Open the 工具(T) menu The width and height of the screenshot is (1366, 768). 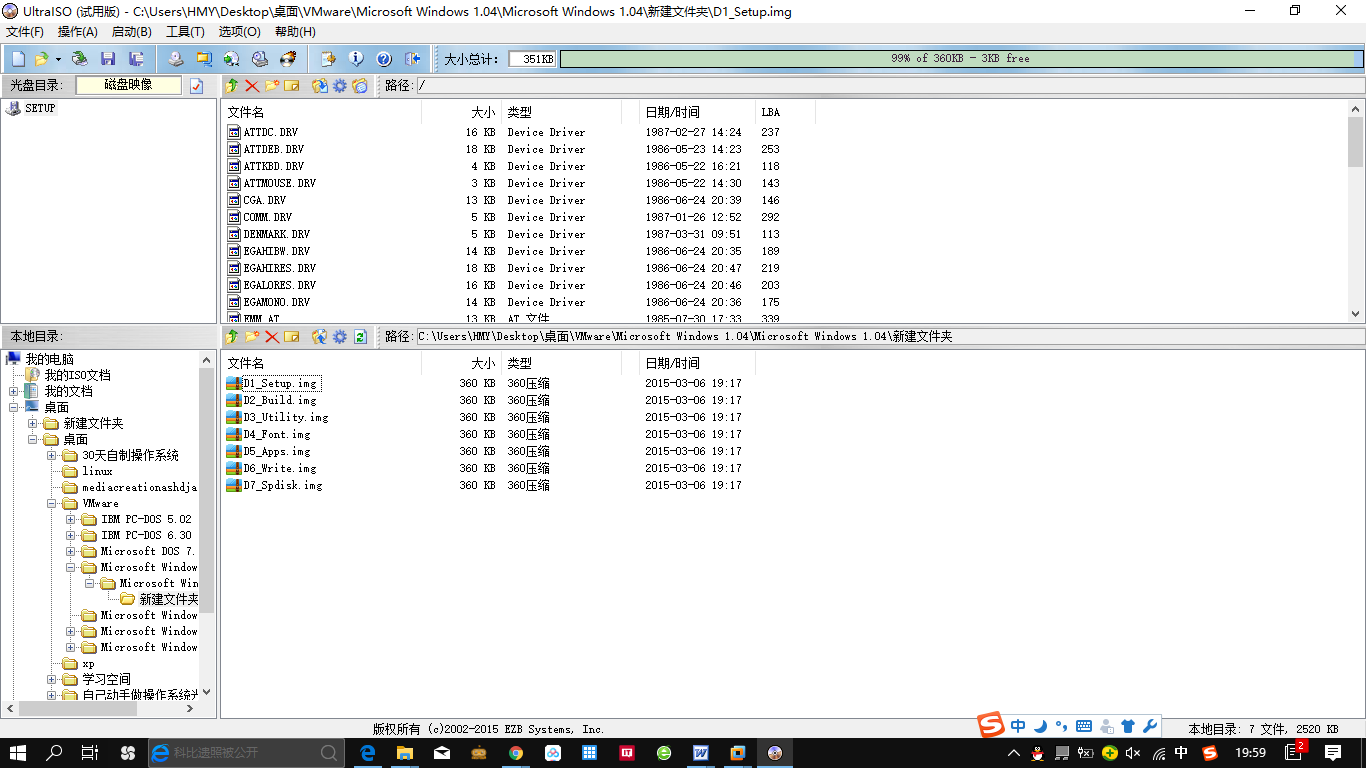click(186, 32)
